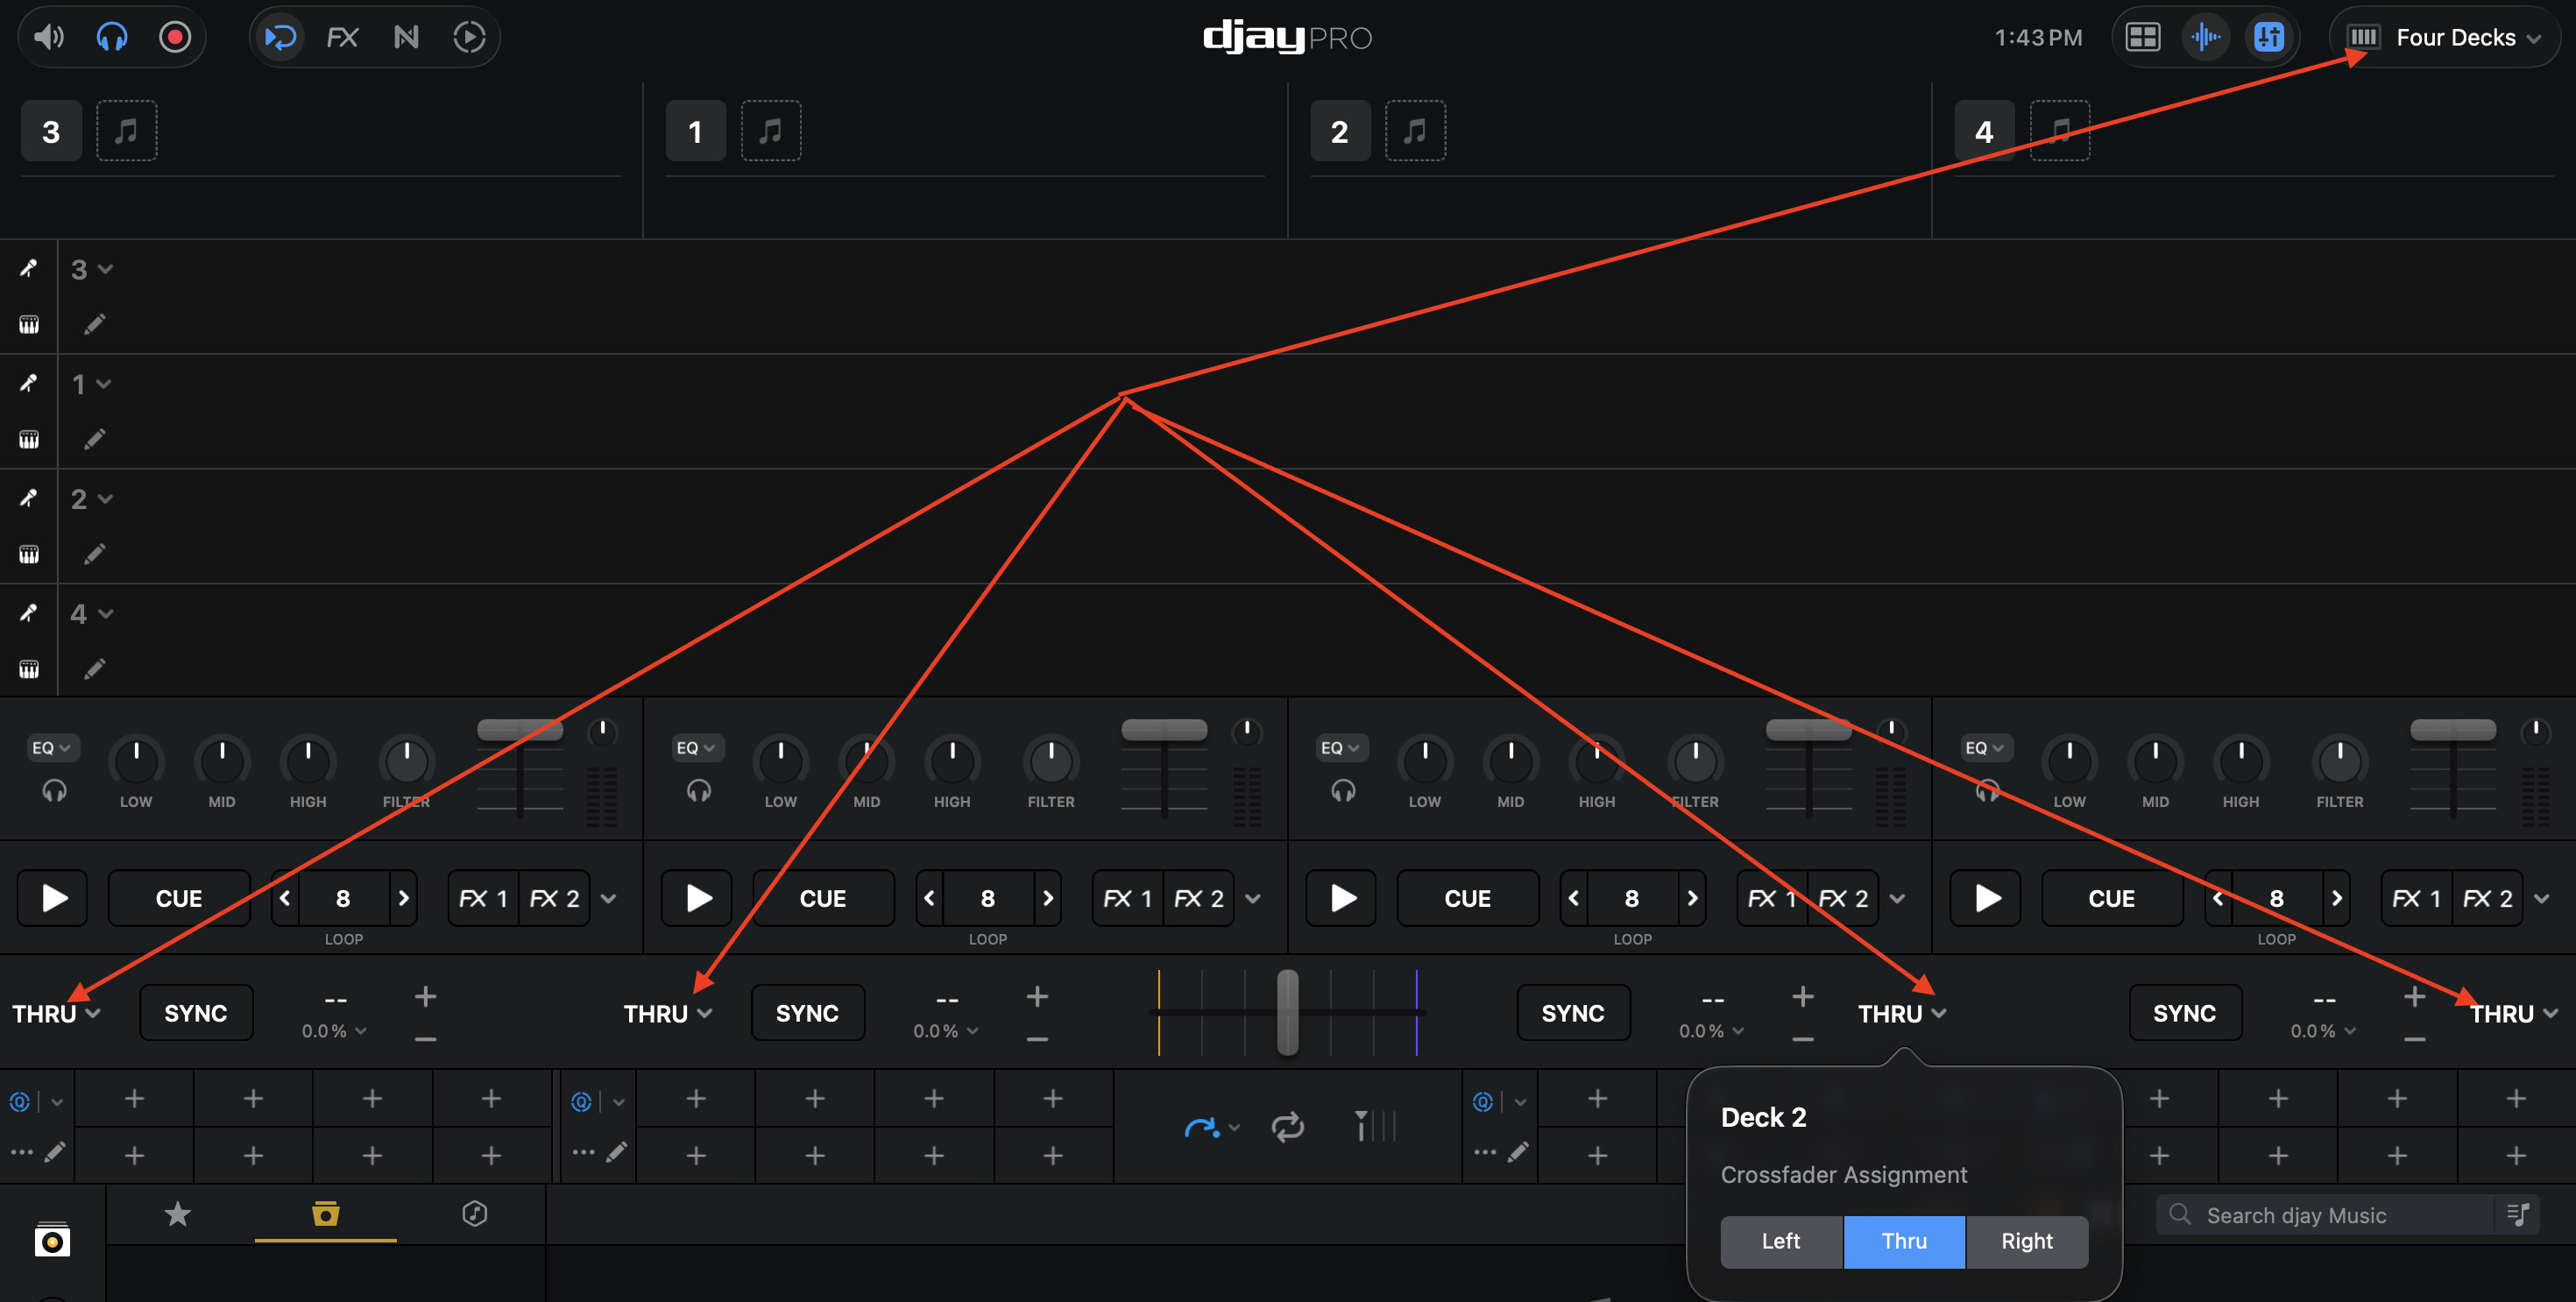Toggle headphone pre-cueing in top toolbar

click(112, 38)
